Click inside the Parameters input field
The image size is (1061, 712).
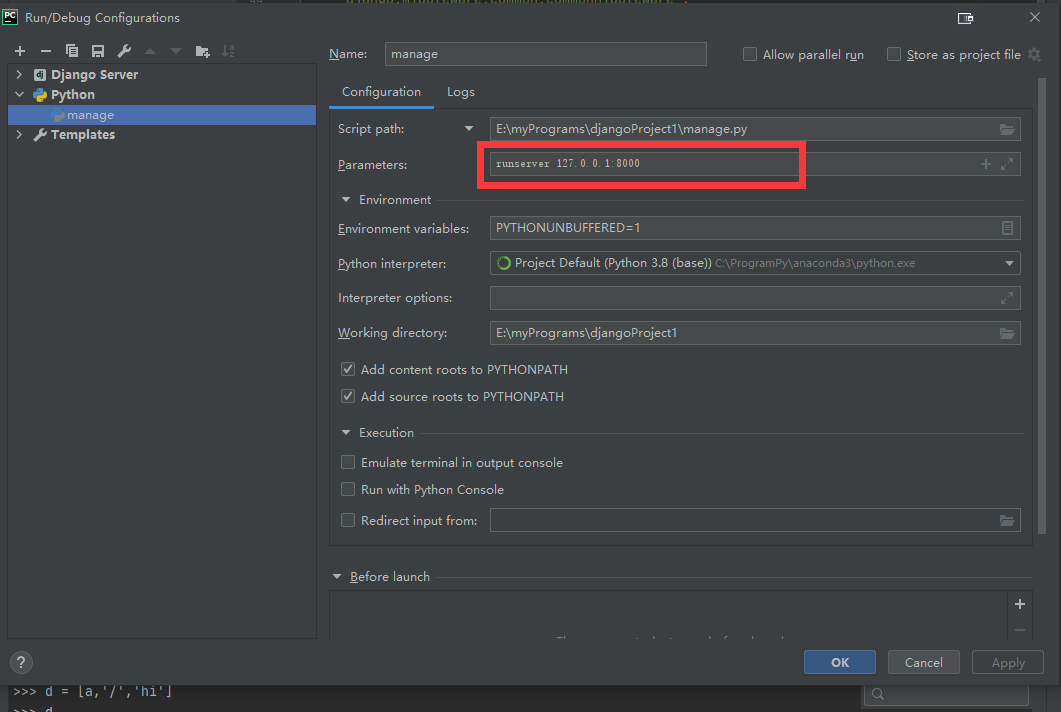640,163
